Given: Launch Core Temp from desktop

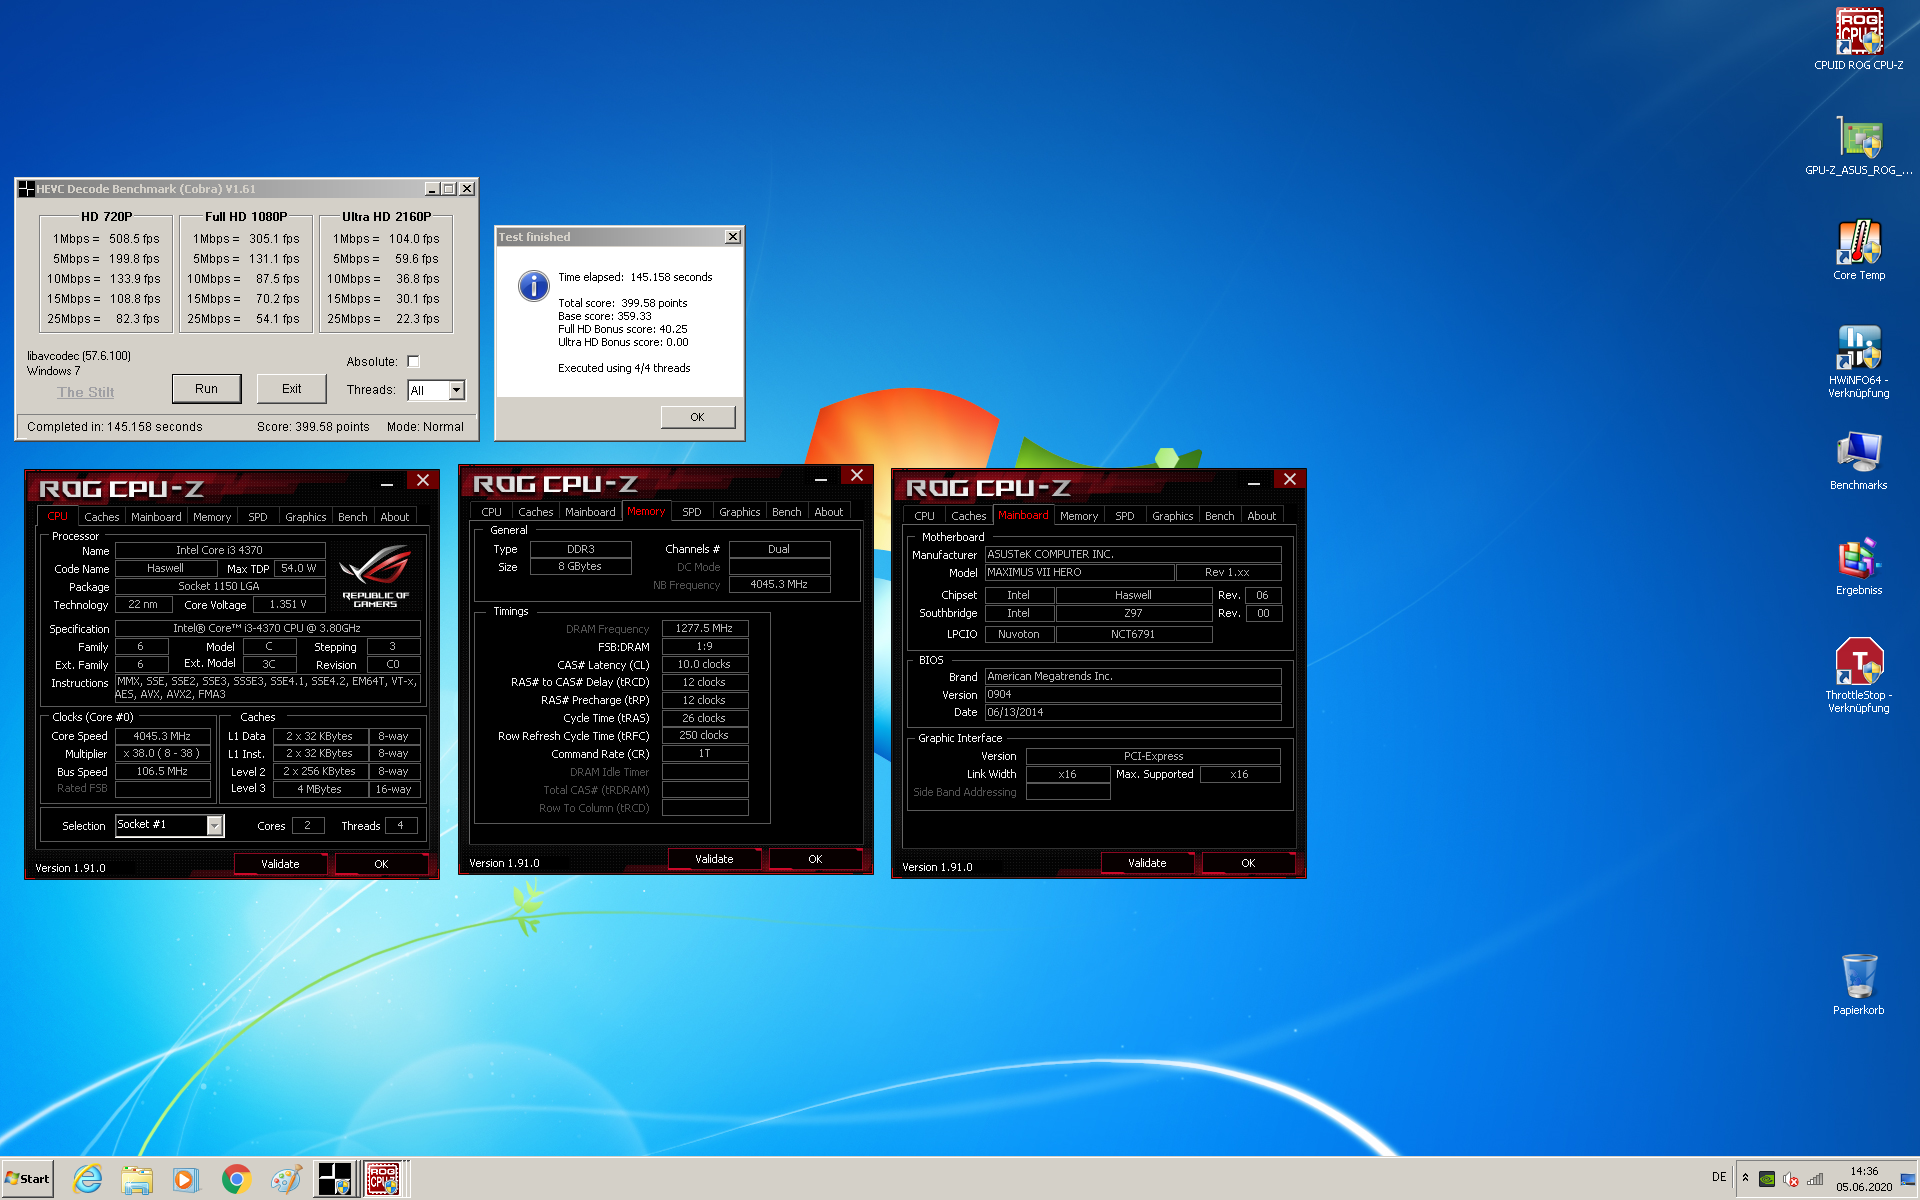Looking at the screenshot, I should tap(1858, 250).
